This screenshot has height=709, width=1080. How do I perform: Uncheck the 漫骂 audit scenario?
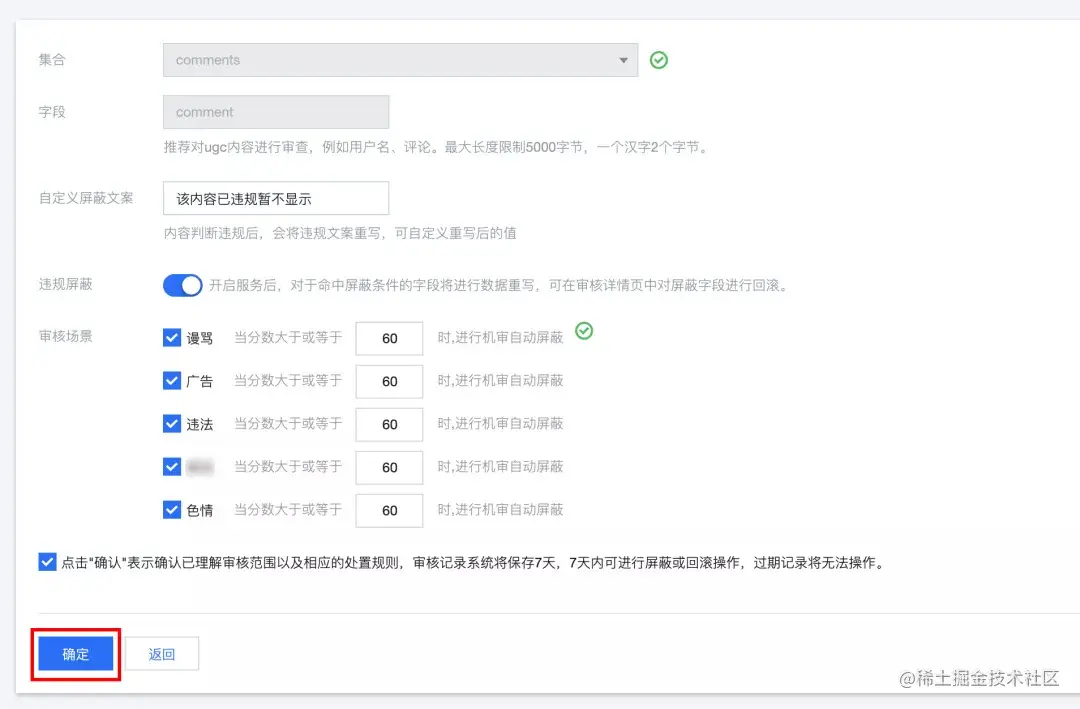click(171, 337)
